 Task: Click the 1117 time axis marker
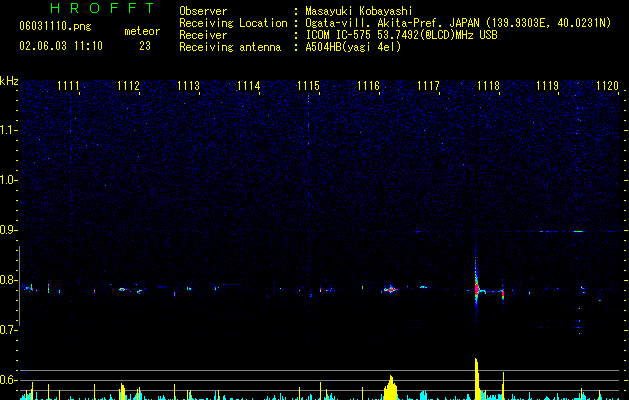(428, 86)
